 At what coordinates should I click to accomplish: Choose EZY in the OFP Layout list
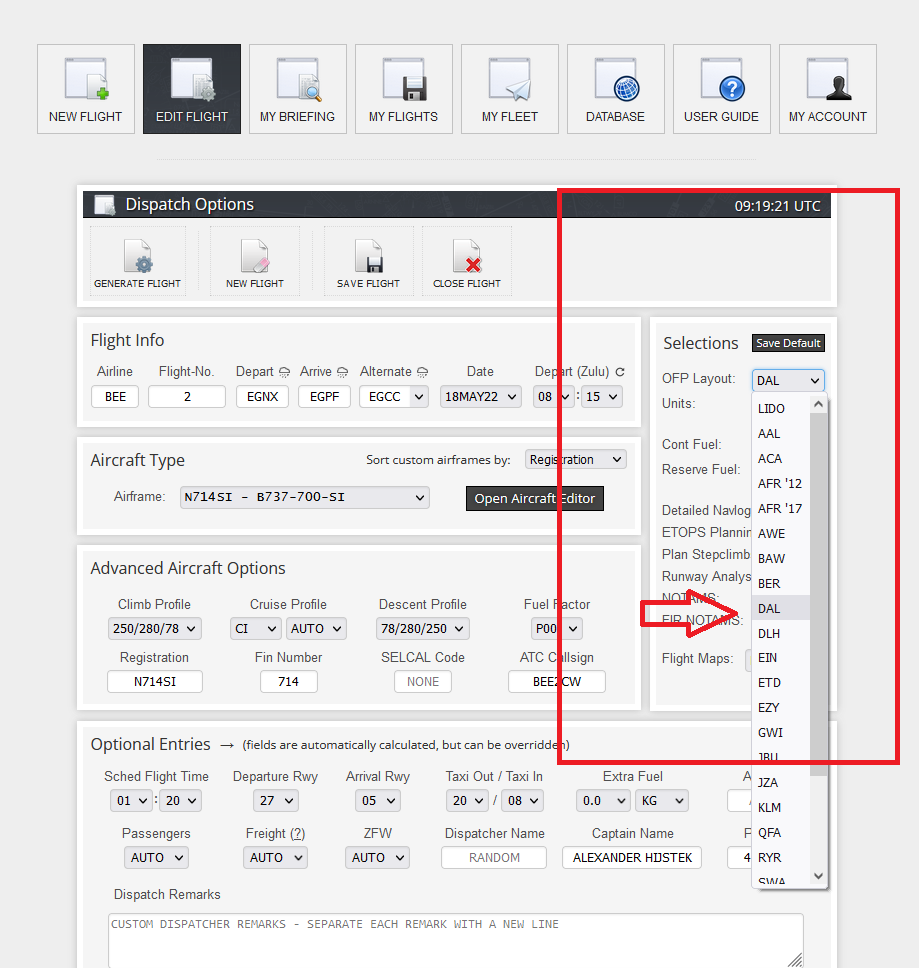(769, 707)
